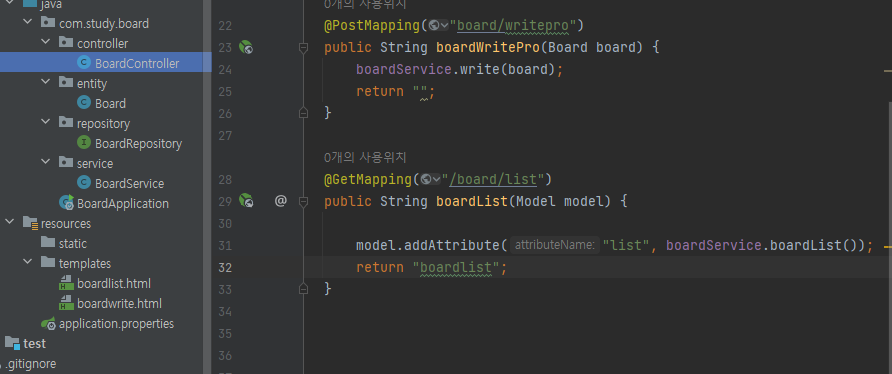
Task: Open boardwrite.html template
Action: pos(119,303)
